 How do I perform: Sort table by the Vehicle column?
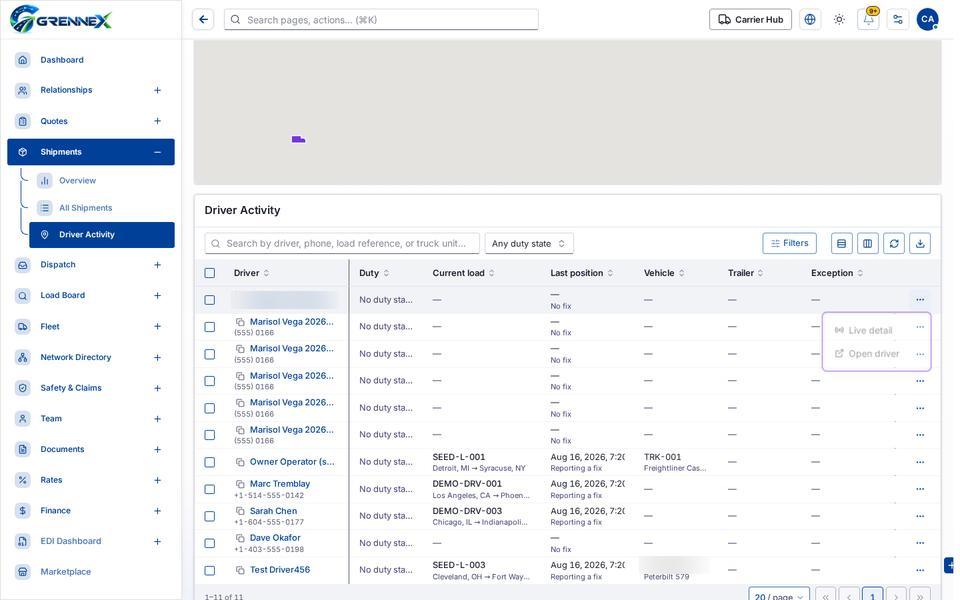click(x=664, y=273)
